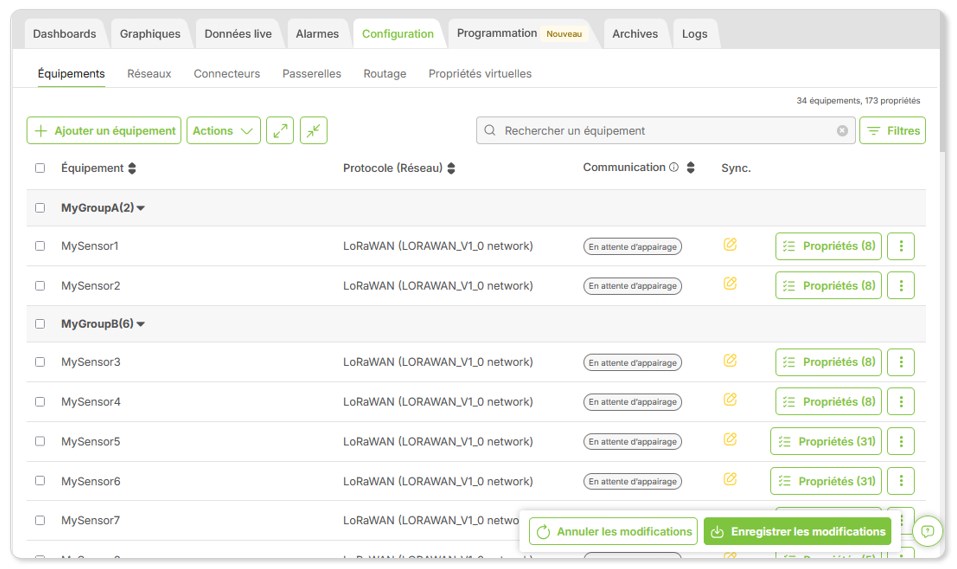Click MySensor4 sync edit icon
The height and width of the screenshot is (569, 957).
[730, 400]
